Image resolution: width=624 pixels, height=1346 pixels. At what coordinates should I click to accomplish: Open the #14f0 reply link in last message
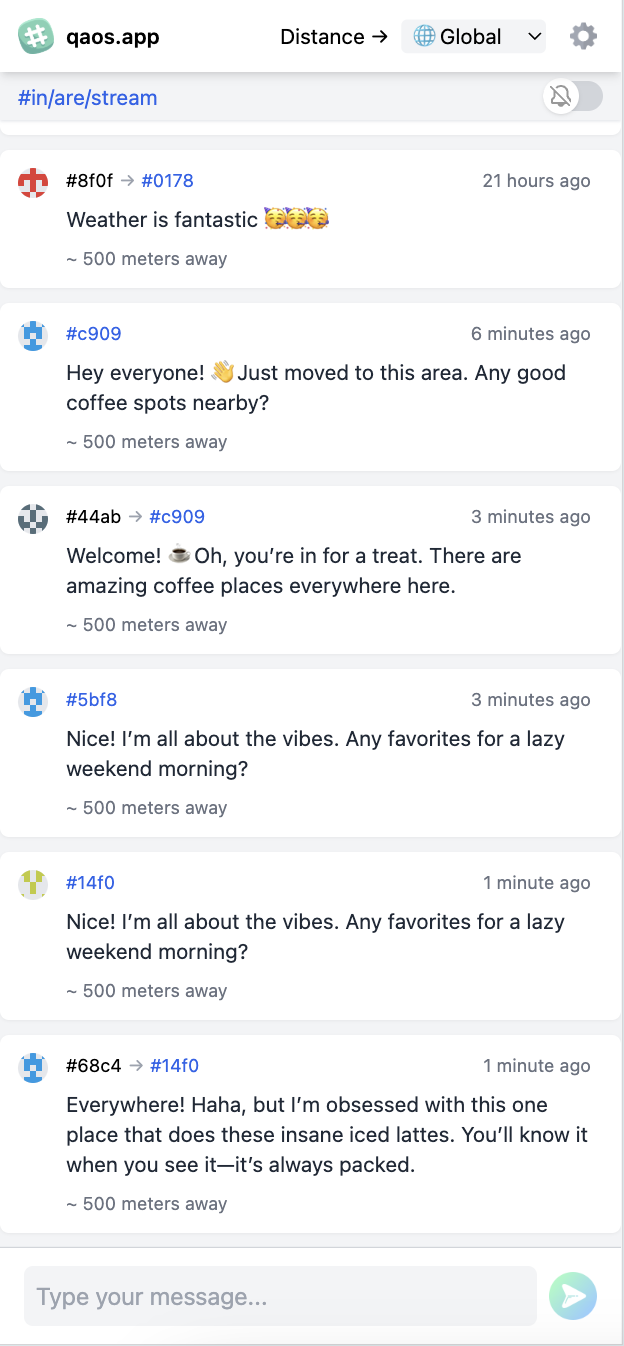174,1066
